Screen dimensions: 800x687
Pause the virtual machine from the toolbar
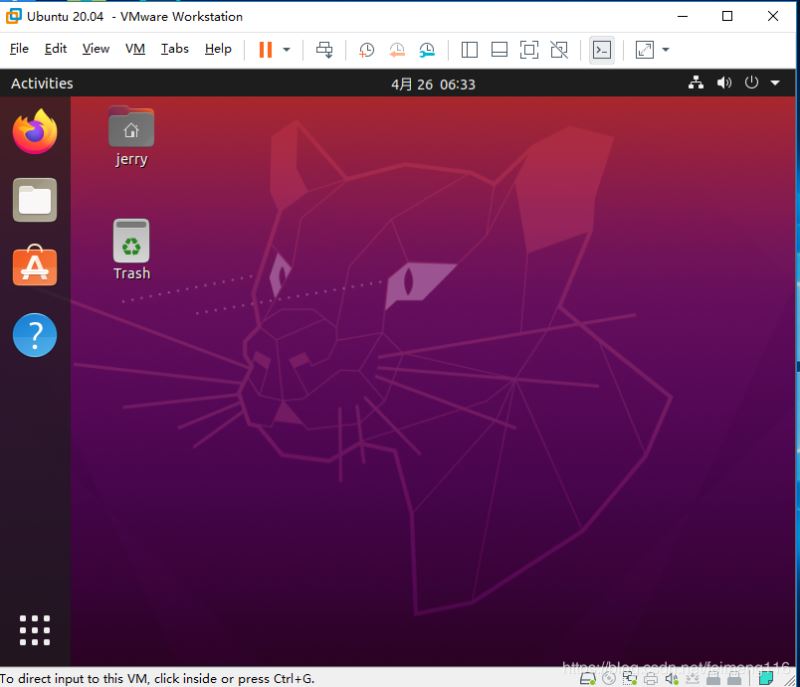coord(265,49)
